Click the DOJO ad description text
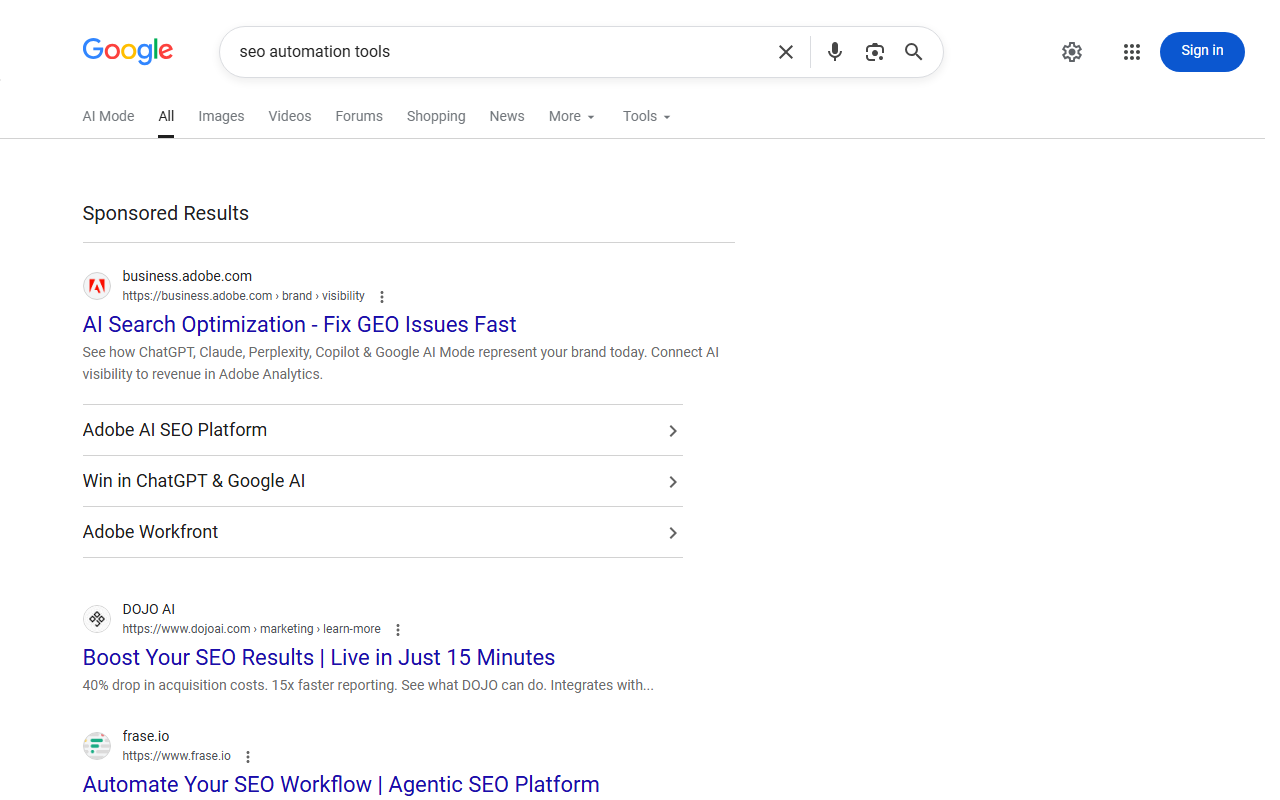This screenshot has width=1280, height=800. 368,686
